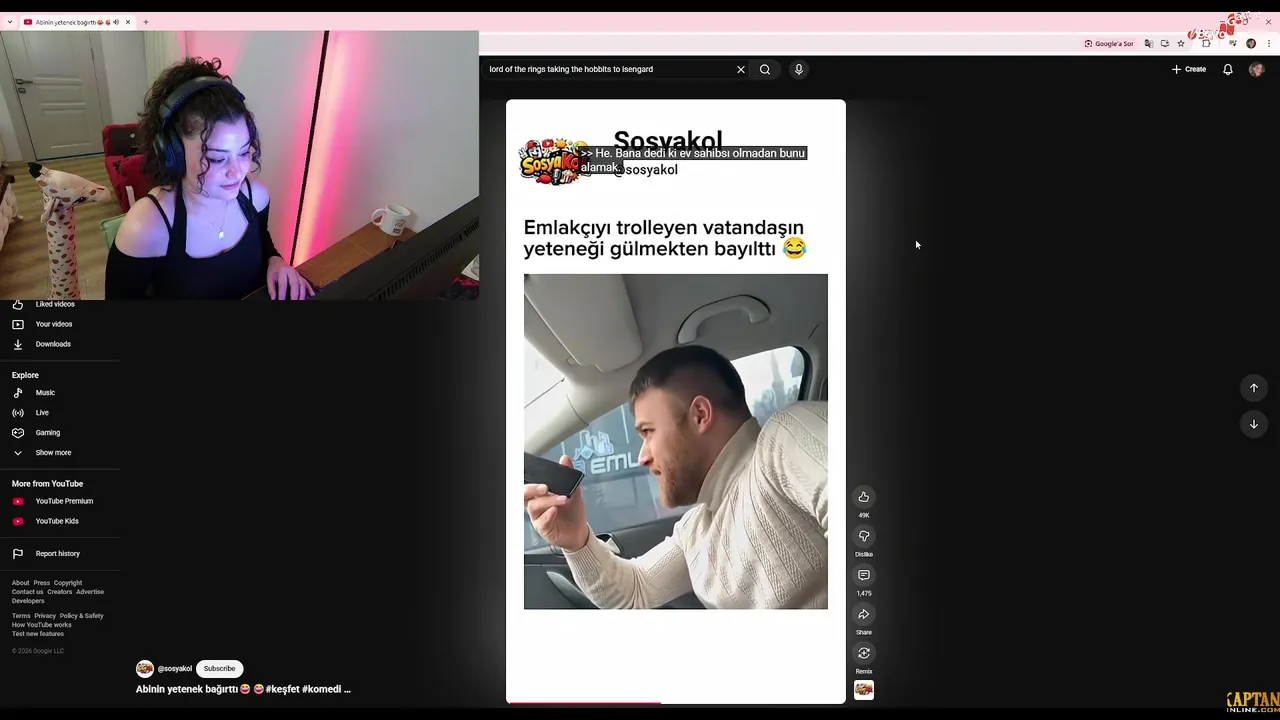Click the search magnifier button
Screen dimensions: 1280x720
(765, 69)
